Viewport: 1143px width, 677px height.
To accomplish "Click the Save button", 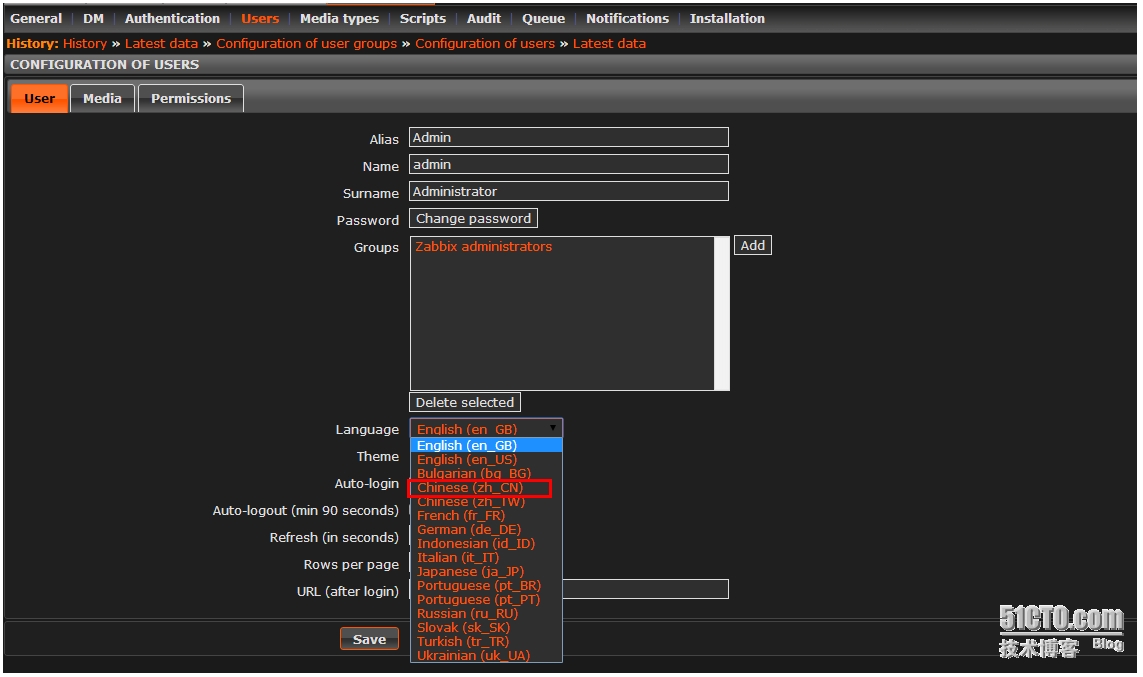I will click(x=370, y=639).
